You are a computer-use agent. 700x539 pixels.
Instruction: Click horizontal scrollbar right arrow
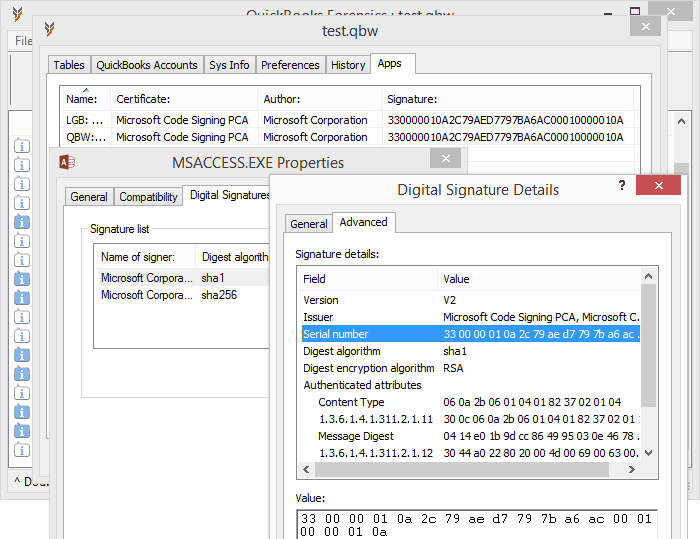tap(632, 469)
